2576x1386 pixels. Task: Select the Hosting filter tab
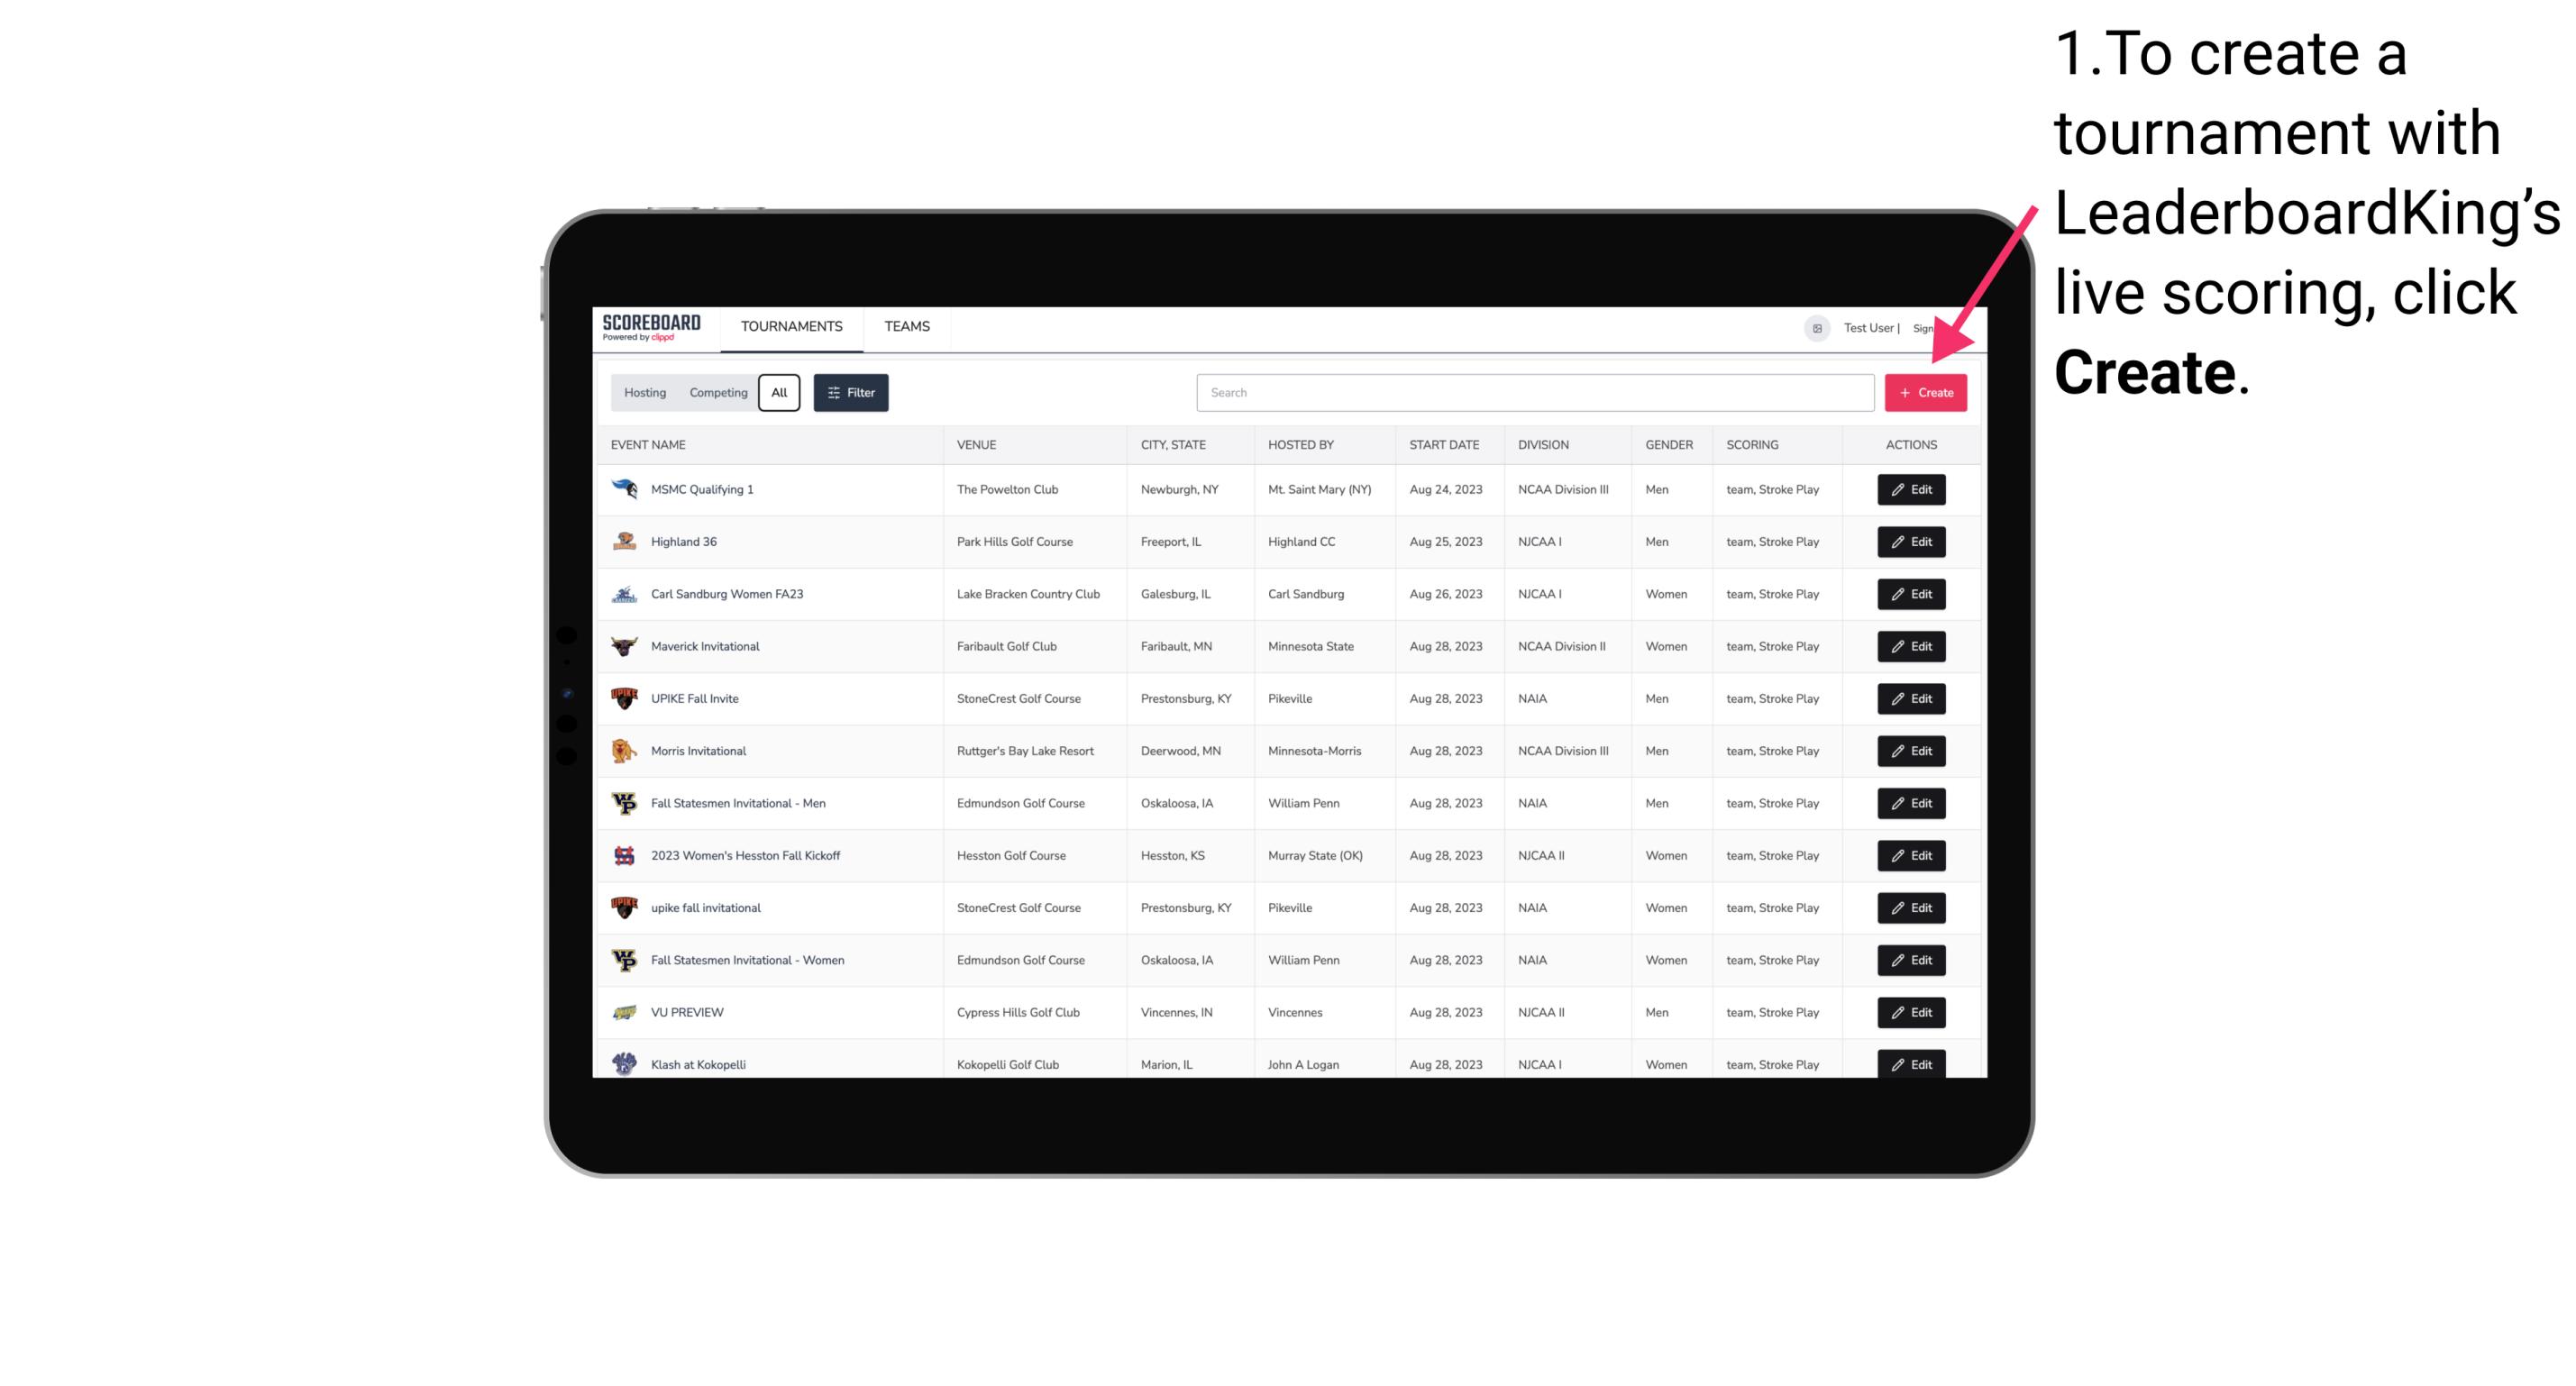(x=645, y=393)
